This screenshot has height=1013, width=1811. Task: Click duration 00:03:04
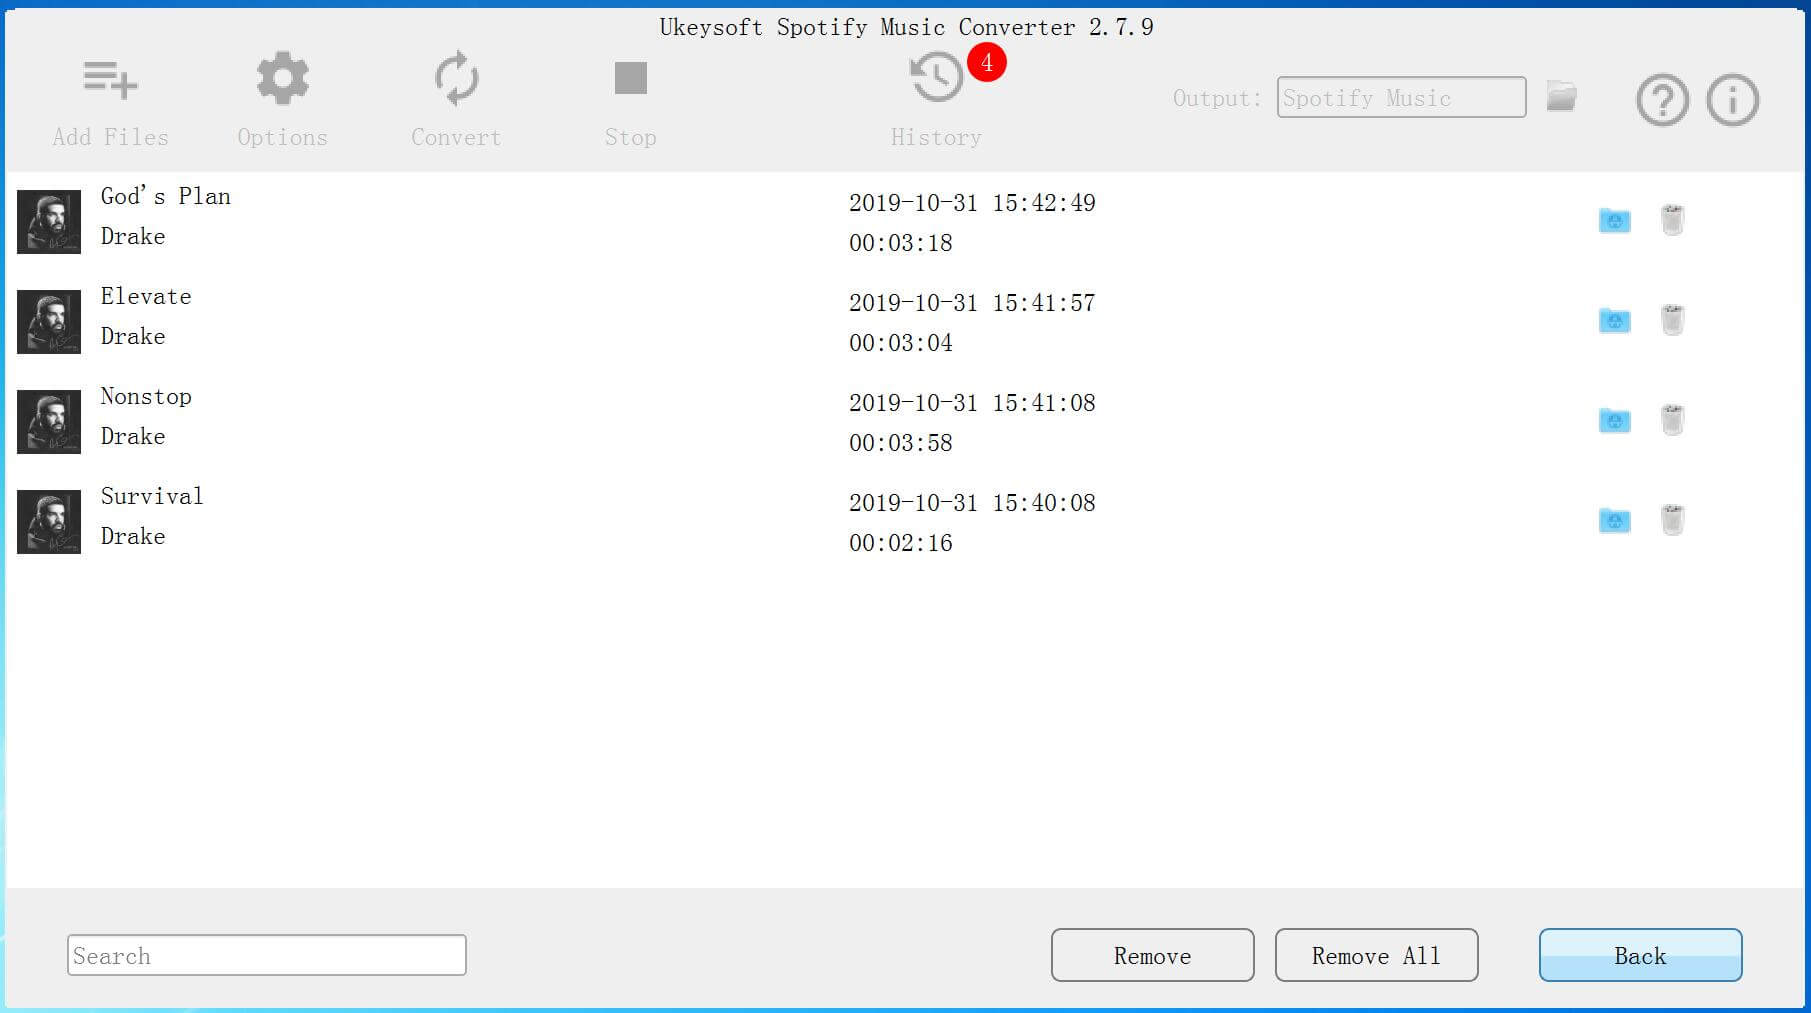(901, 343)
